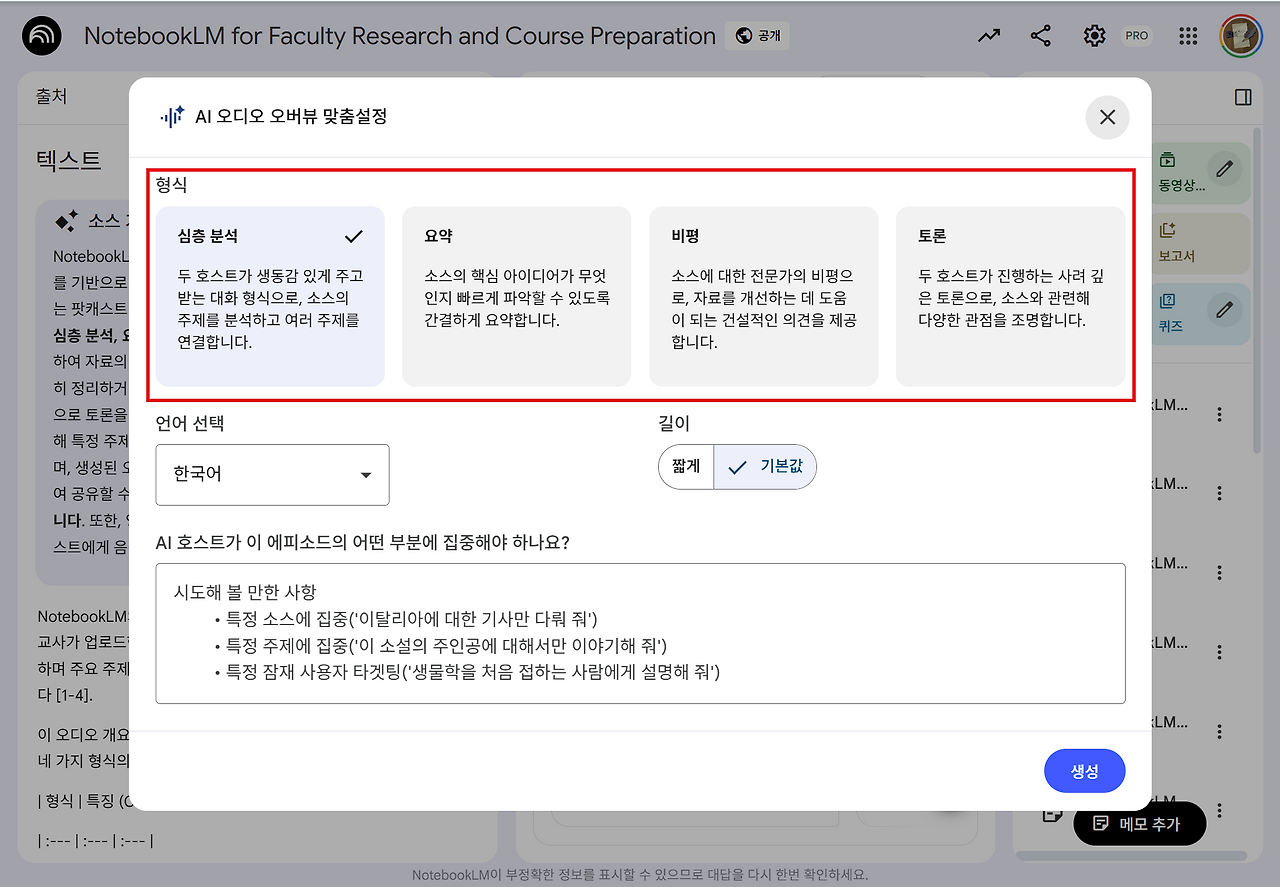This screenshot has width=1280, height=887.
Task: Set length to 짧게
Action: [686, 467]
